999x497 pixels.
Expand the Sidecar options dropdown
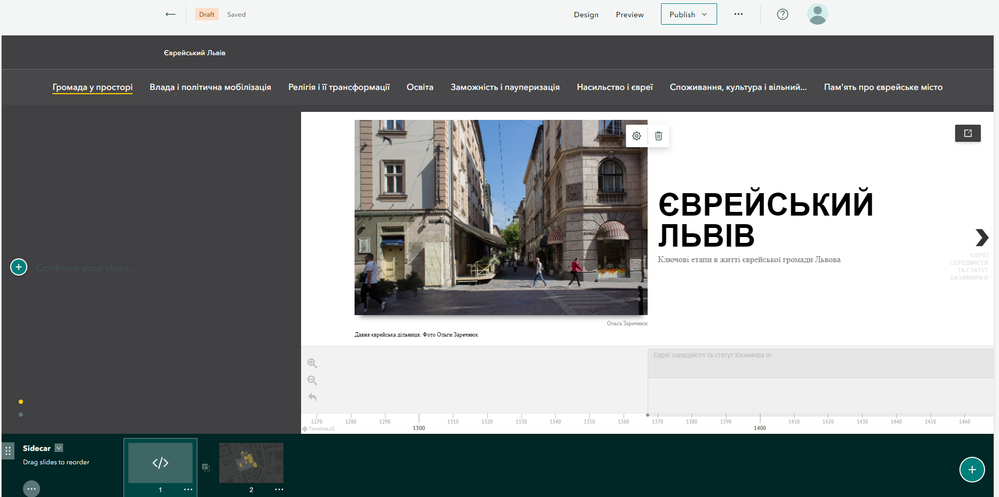(59, 448)
